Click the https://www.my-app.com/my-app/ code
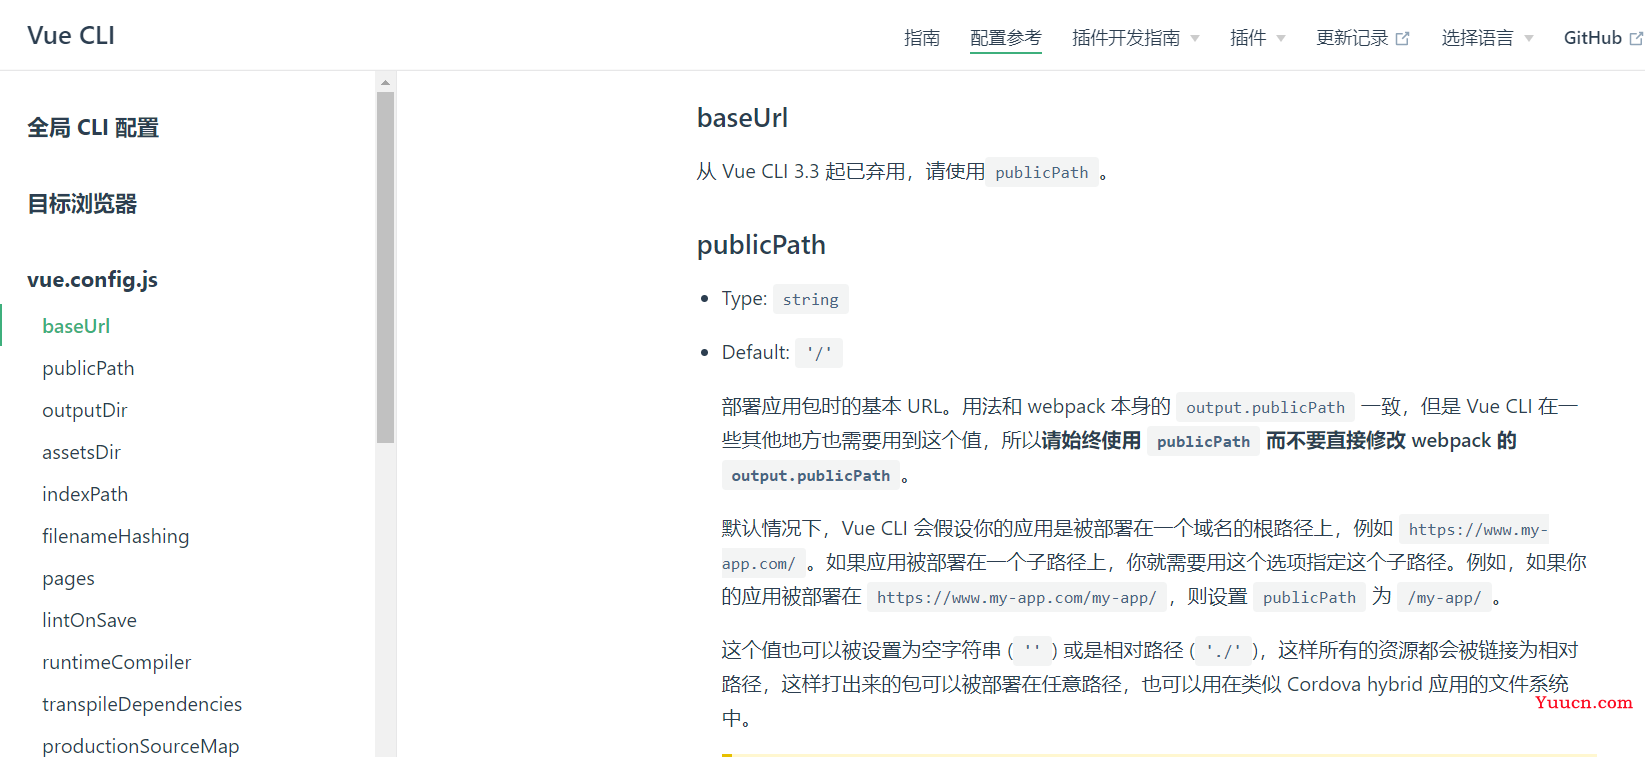1645x757 pixels. [x=1017, y=597]
